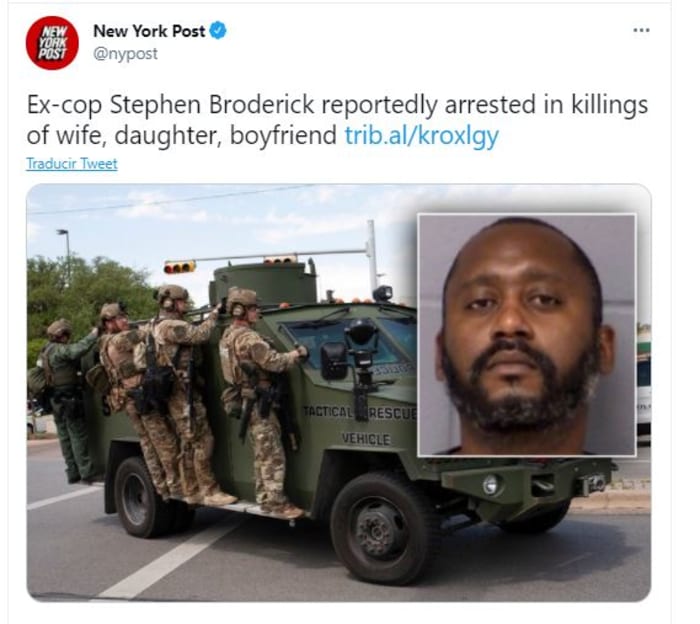Click the rooftop turret on the truck
Image resolution: width=700 pixels, height=624 pixels.
(x=263, y=283)
